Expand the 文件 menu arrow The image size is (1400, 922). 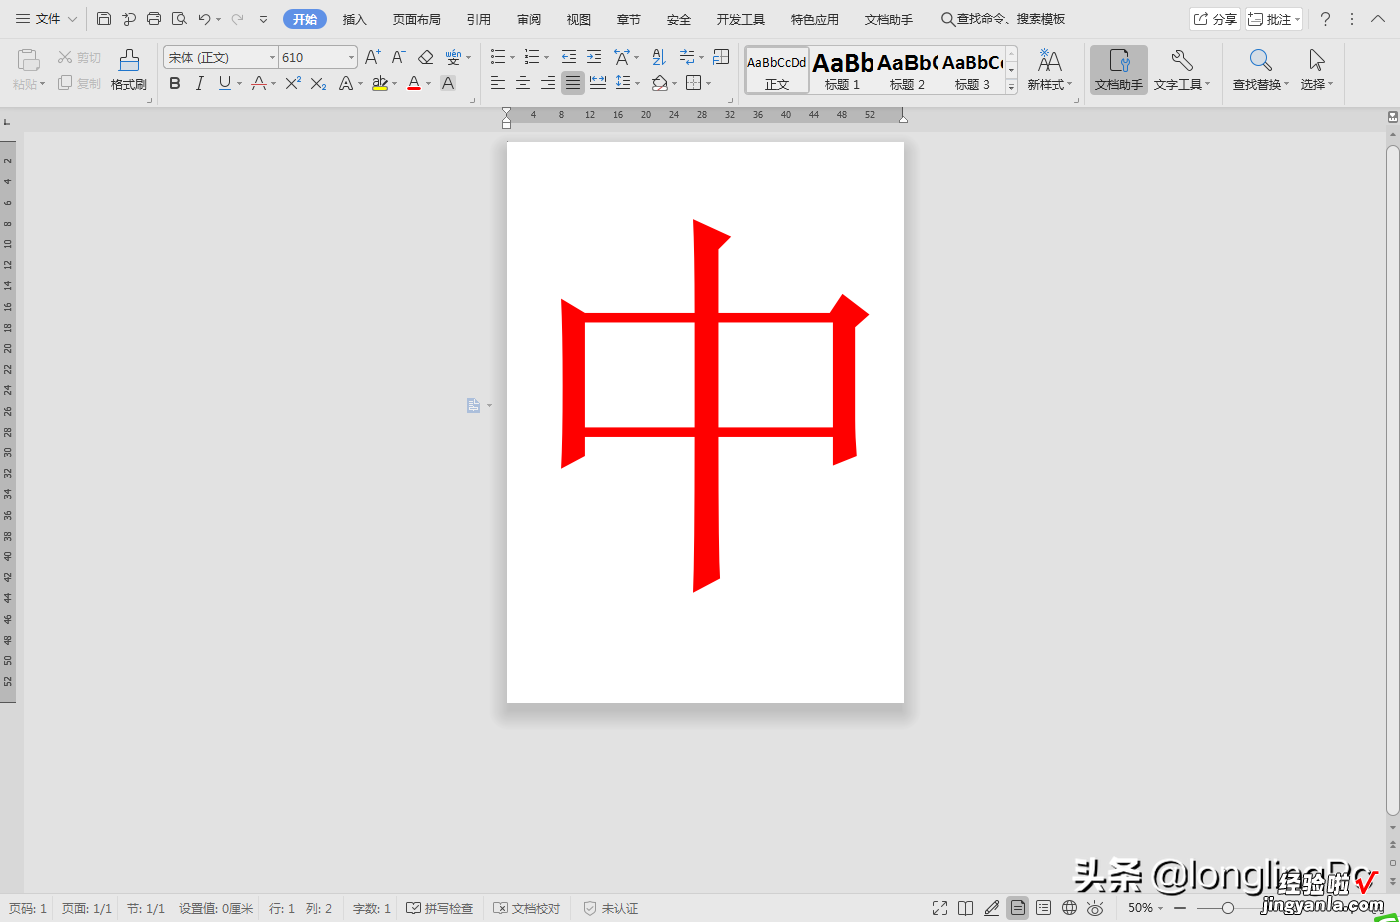tap(73, 19)
